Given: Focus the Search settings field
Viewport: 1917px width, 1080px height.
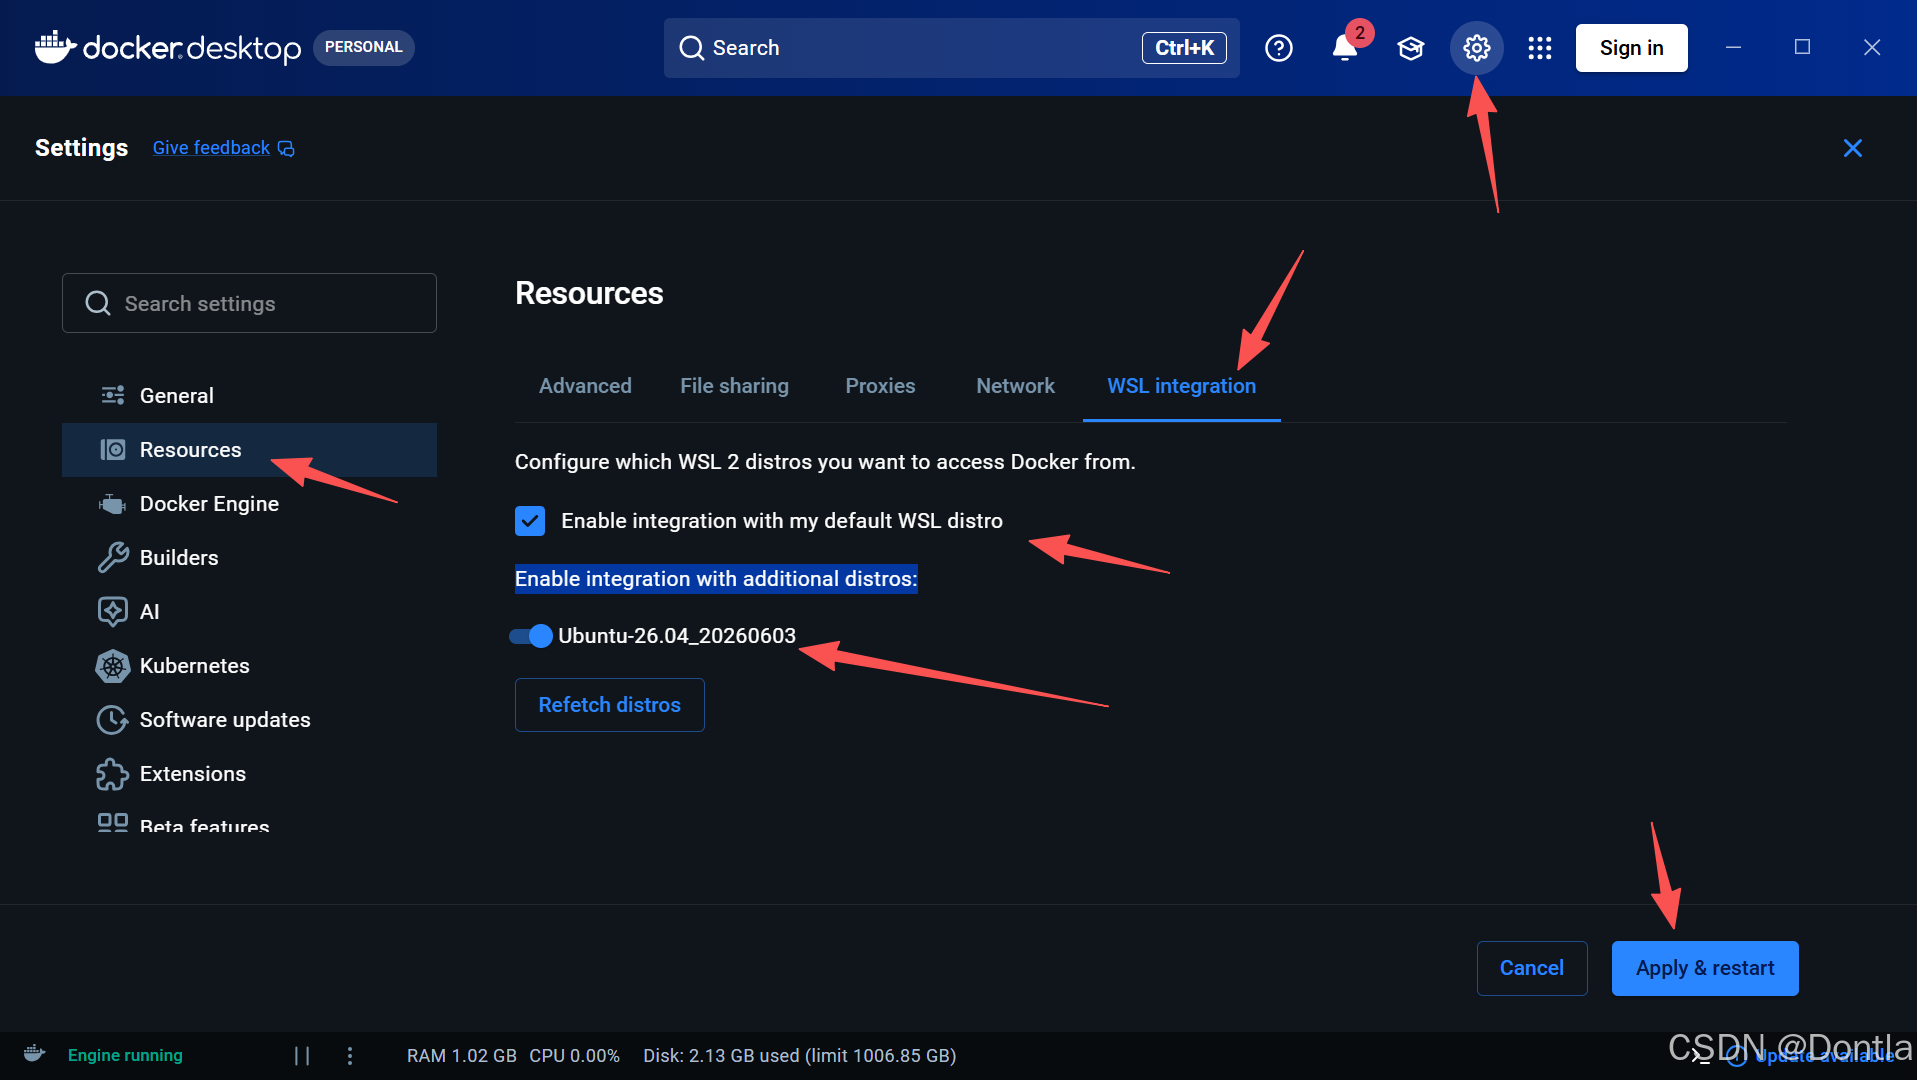Looking at the screenshot, I should 249,303.
